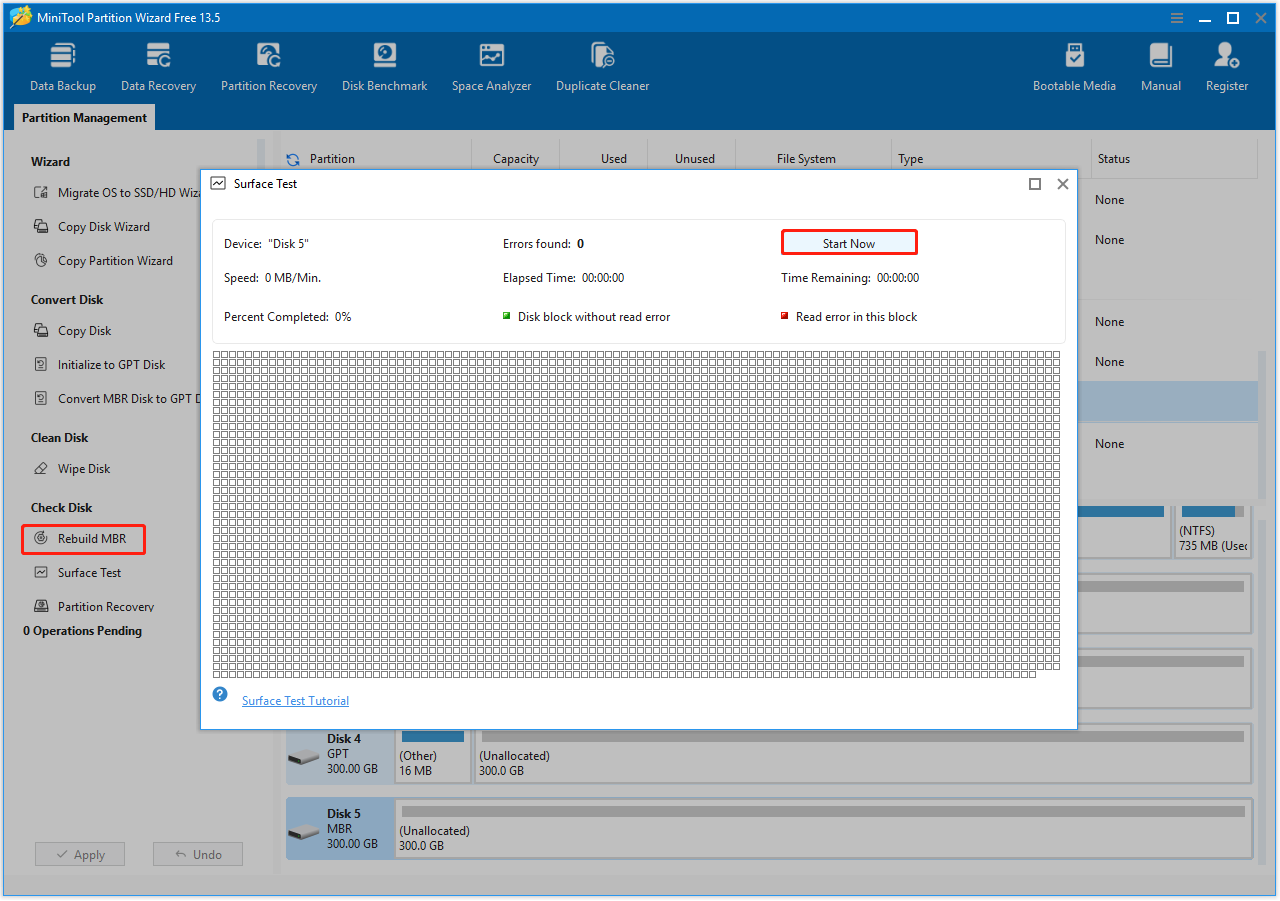1280x901 pixels.
Task: Click Start Now to begin the surface test
Action: [848, 242]
